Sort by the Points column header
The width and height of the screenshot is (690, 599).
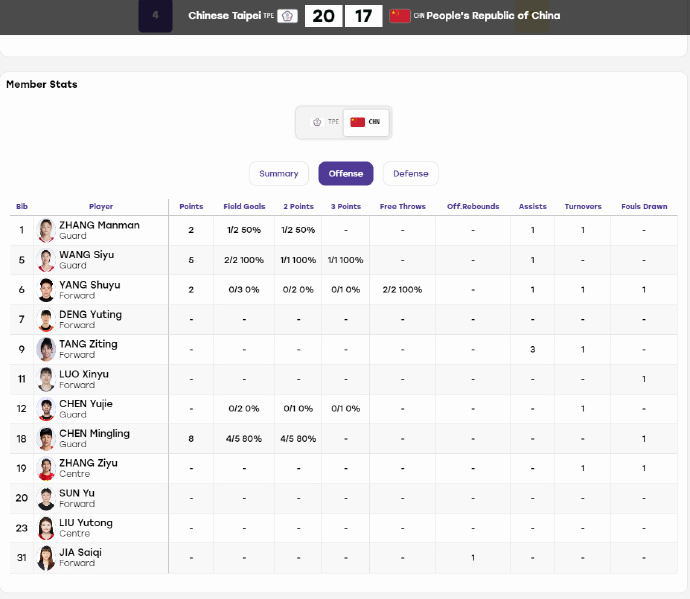[191, 206]
